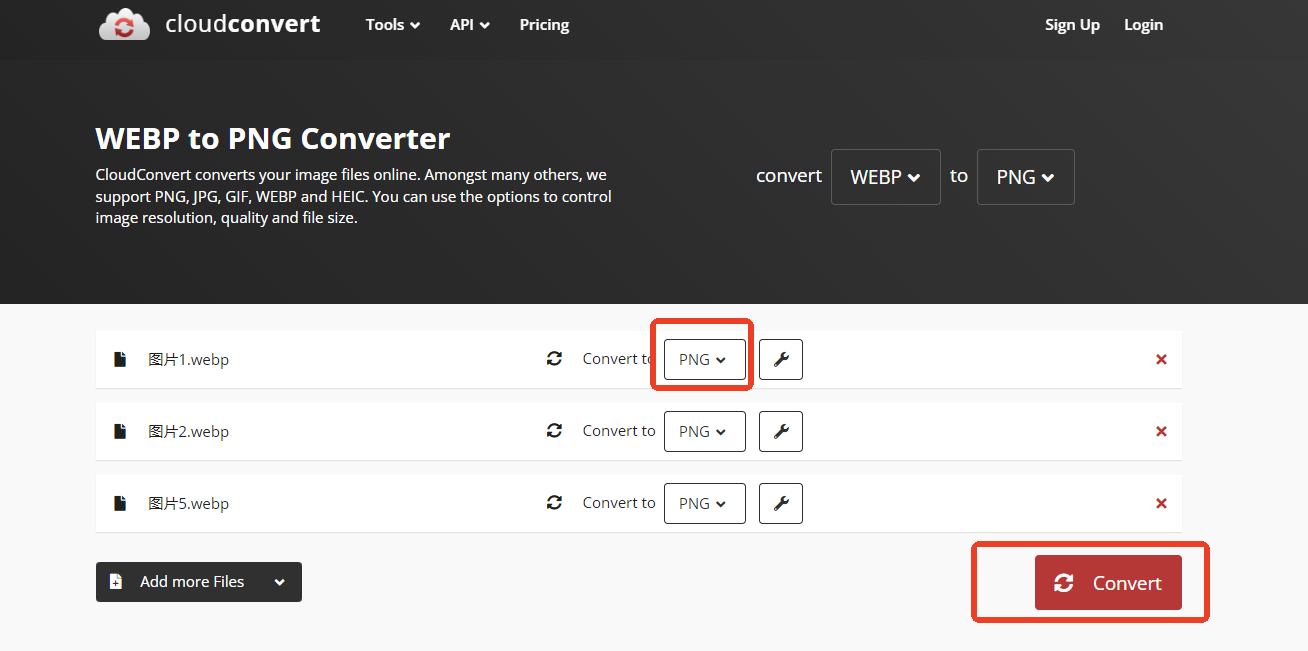Screen dimensions: 1308x651
Task: Open the API menu
Action: pyautogui.click(x=470, y=25)
